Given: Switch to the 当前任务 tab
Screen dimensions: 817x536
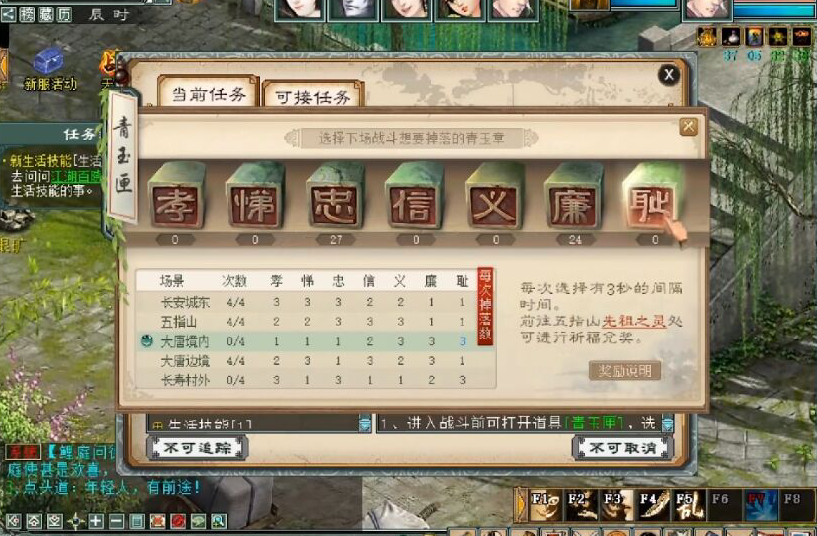Looking at the screenshot, I should [x=208, y=93].
